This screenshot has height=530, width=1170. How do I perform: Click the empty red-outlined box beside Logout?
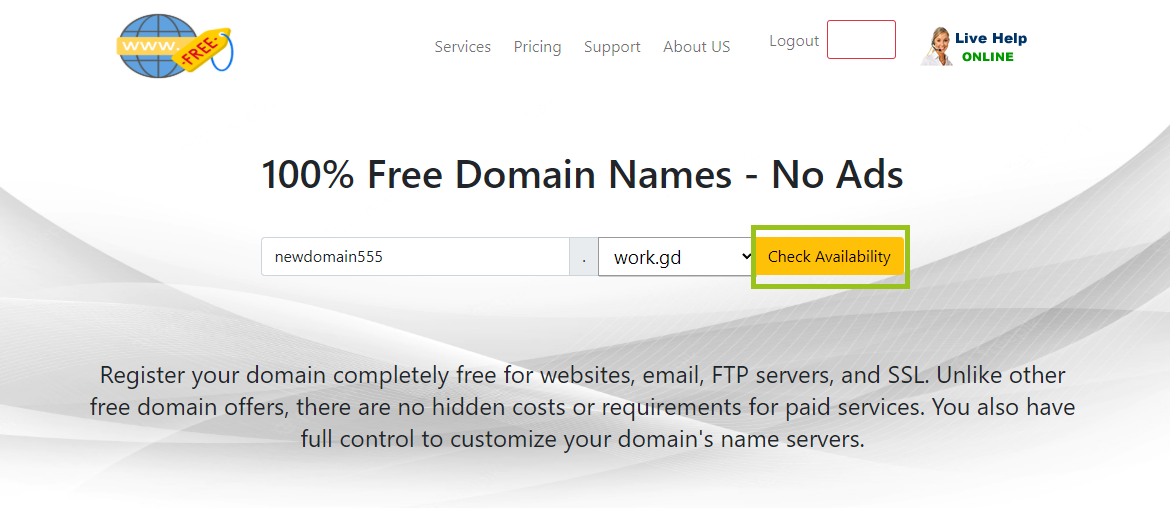(x=861, y=40)
